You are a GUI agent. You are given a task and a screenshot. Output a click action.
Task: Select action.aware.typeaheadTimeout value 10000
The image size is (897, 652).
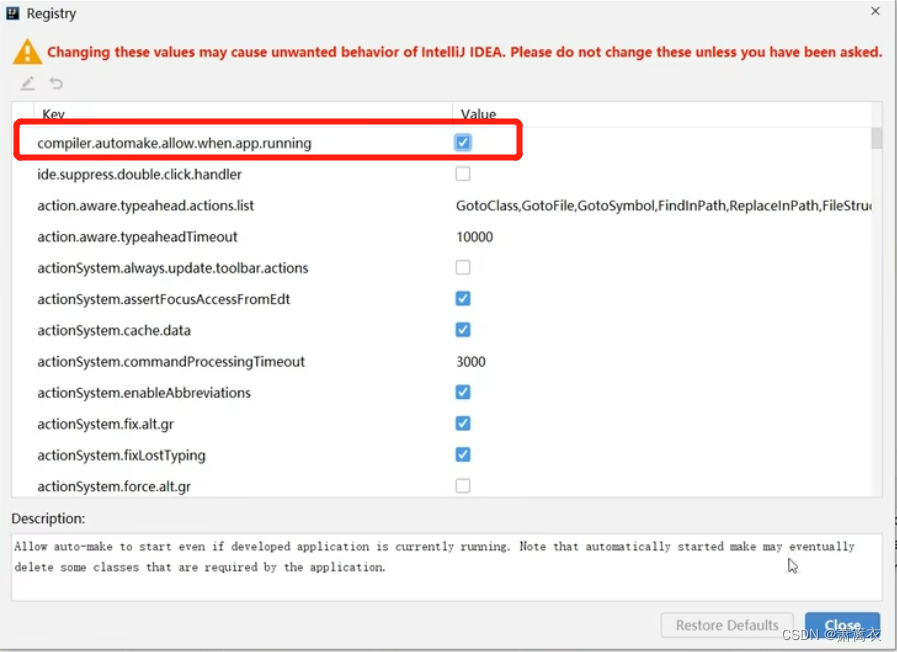(474, 237)
